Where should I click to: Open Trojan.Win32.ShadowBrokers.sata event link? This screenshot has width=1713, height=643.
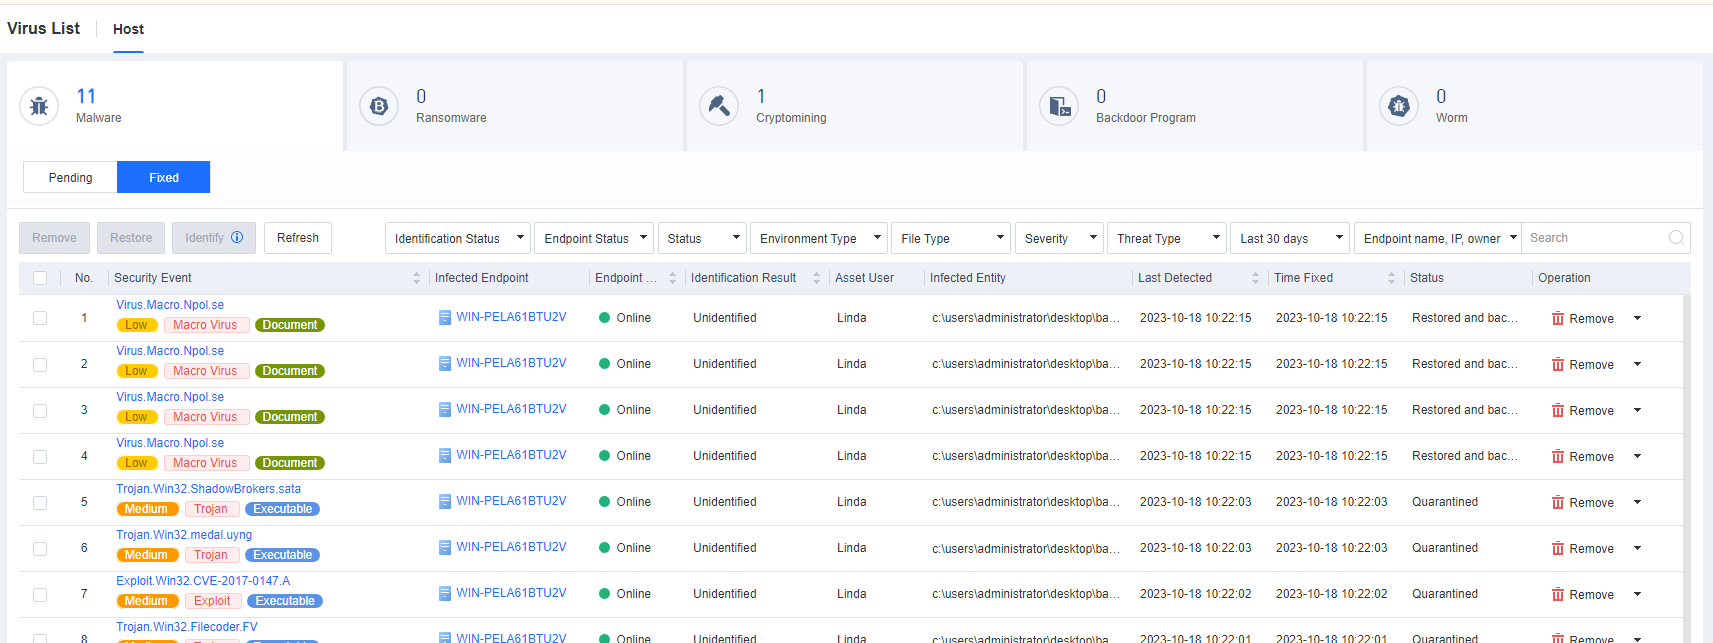point(208,489)
